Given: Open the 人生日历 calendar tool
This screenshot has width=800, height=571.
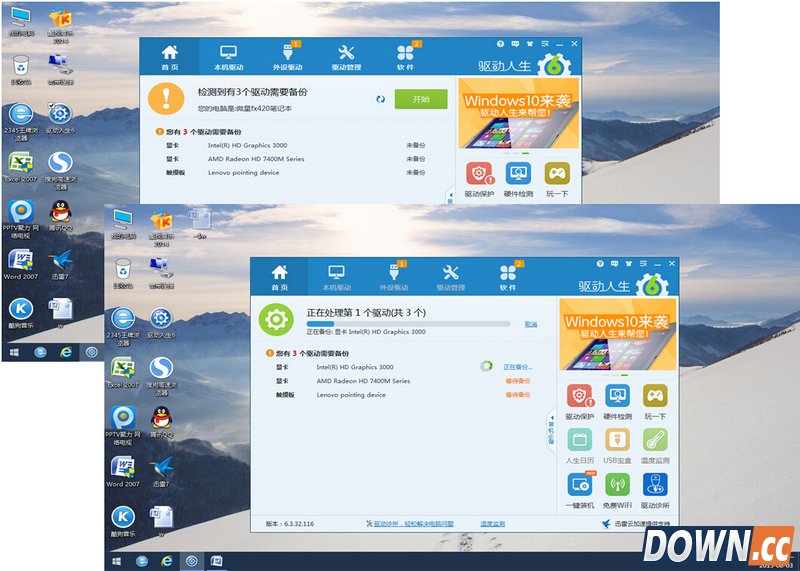Looking at the screenshot, I should click(579, 441).
